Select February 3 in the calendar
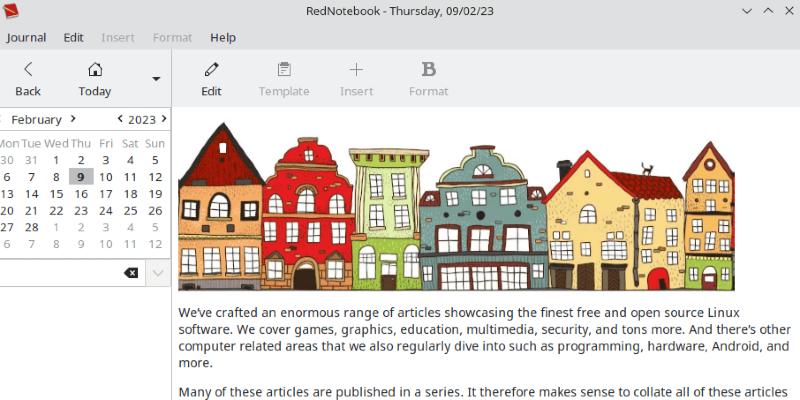800x400 pixels. [x=106, y=160]
